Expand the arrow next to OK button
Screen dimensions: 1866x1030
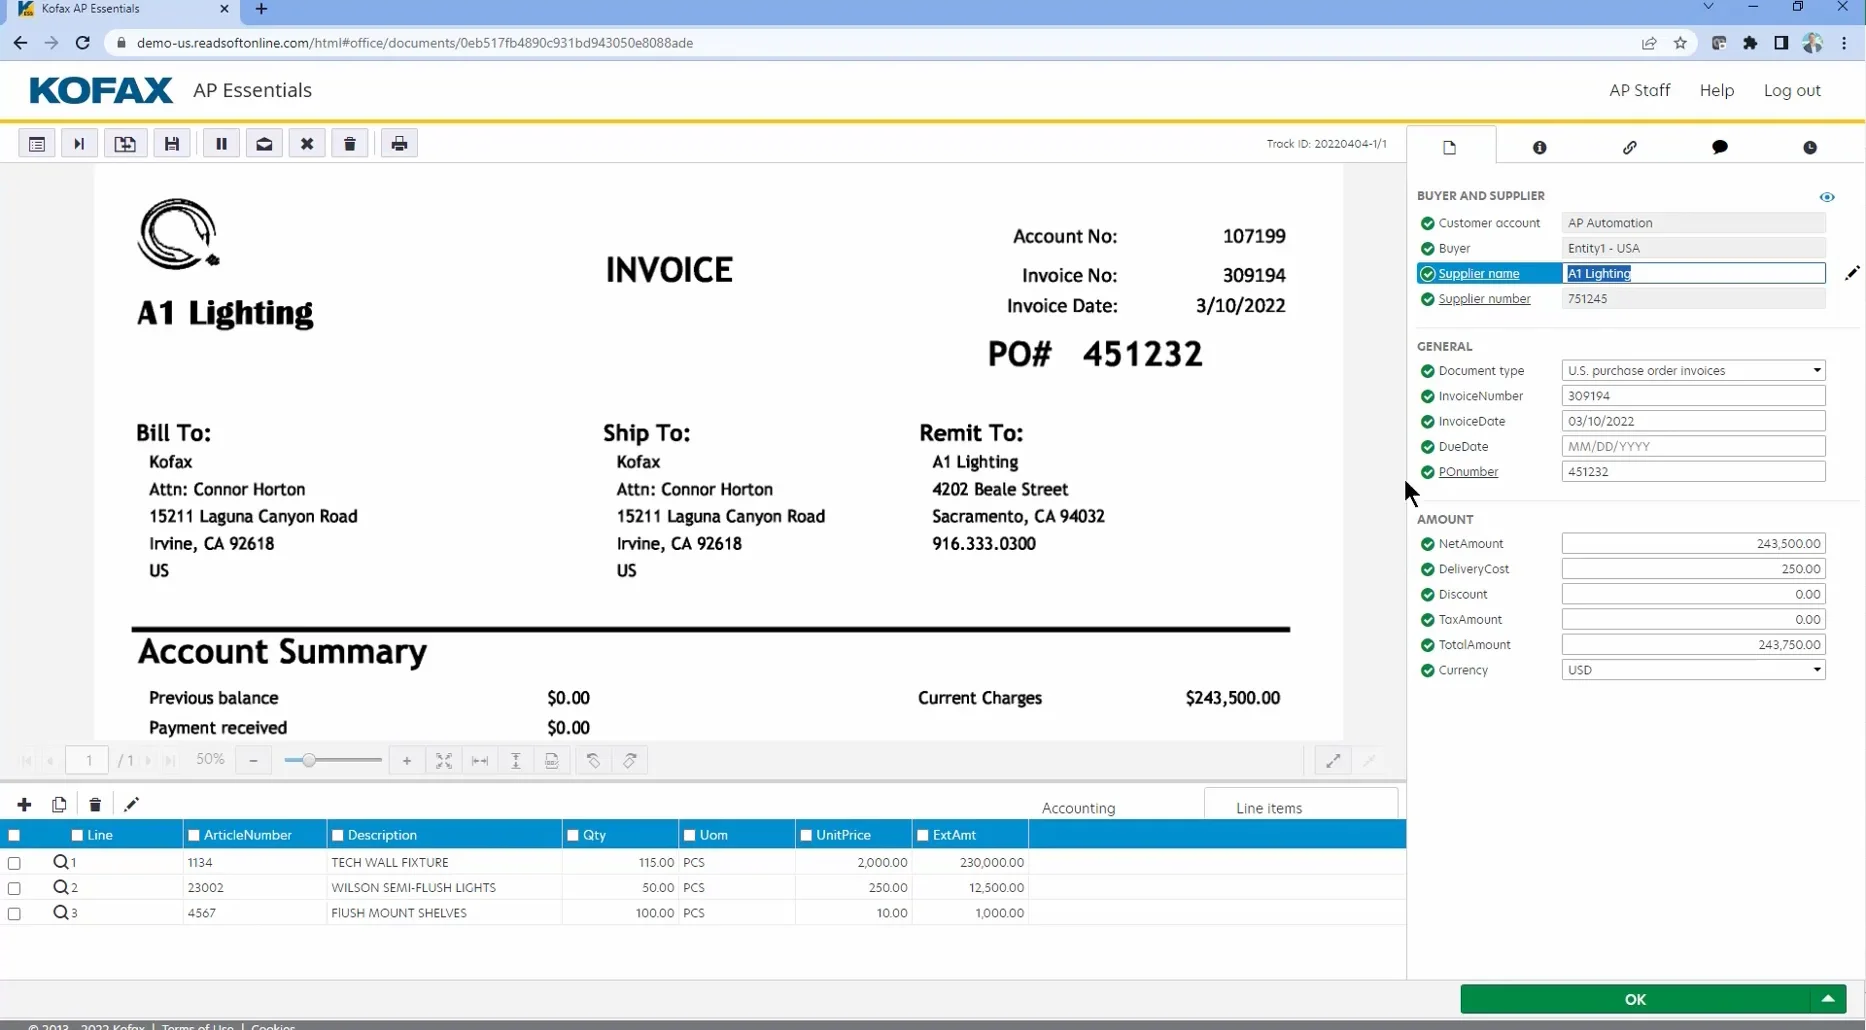1828,998
